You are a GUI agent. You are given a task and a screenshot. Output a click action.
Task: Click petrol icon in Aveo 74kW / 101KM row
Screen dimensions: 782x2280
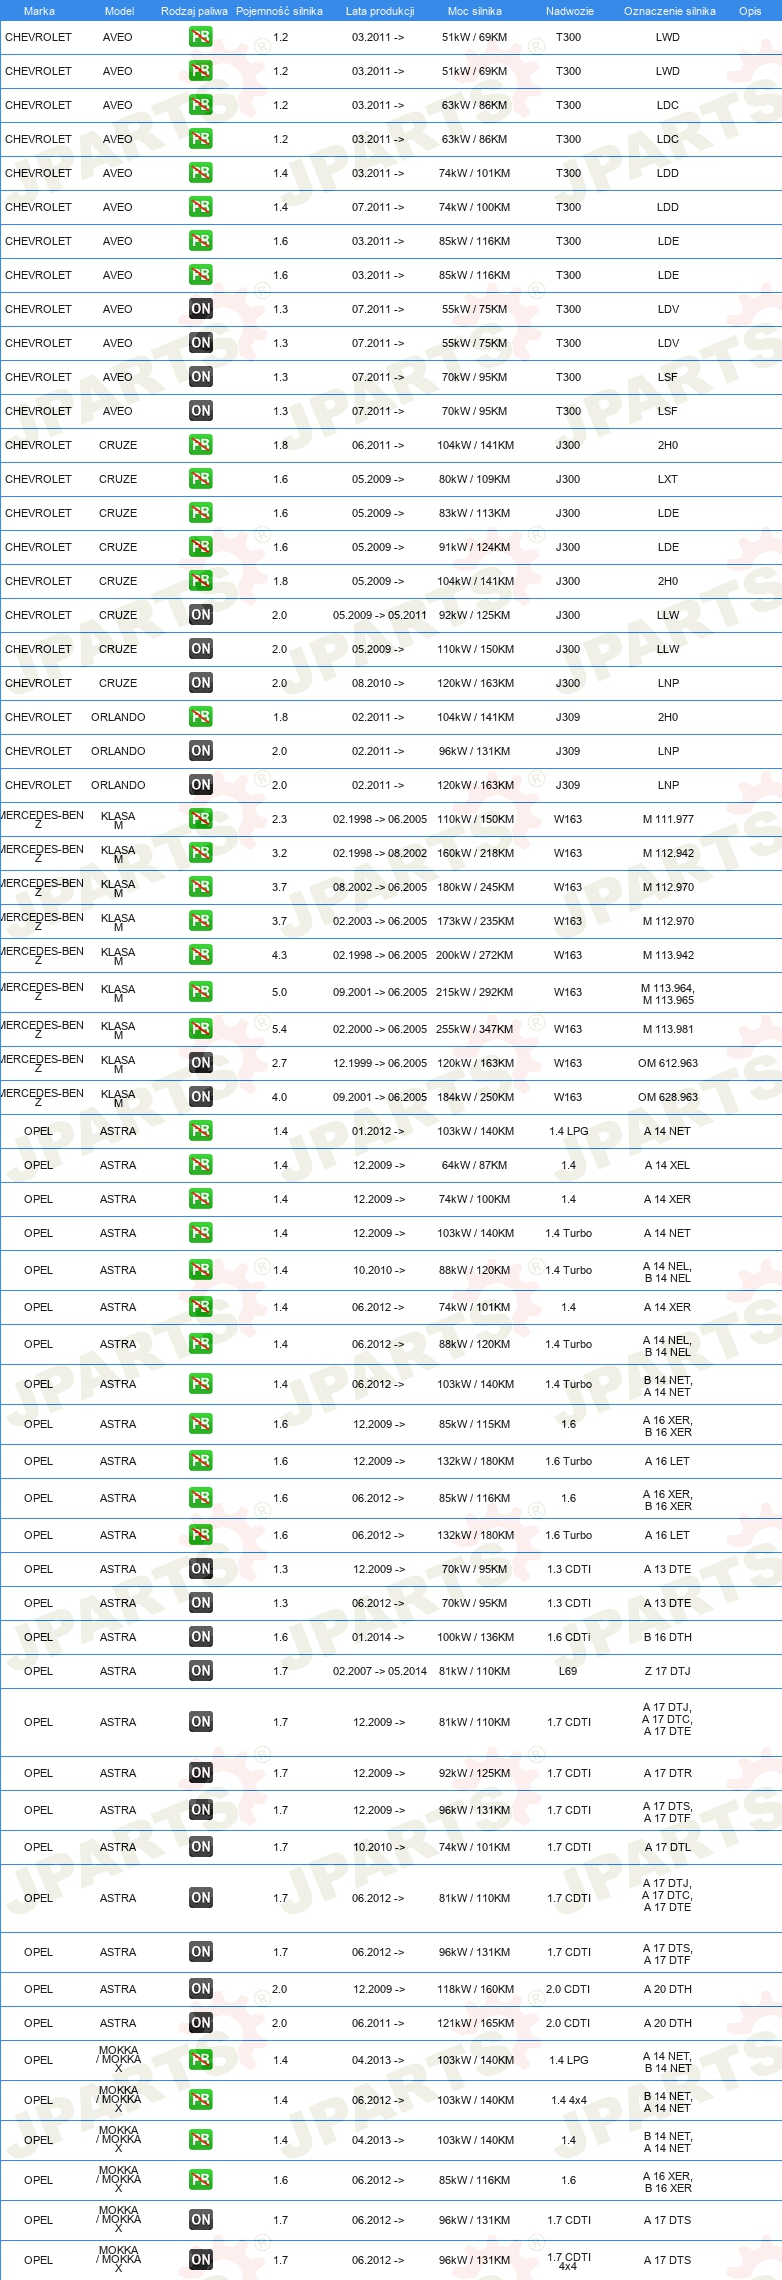201,173
